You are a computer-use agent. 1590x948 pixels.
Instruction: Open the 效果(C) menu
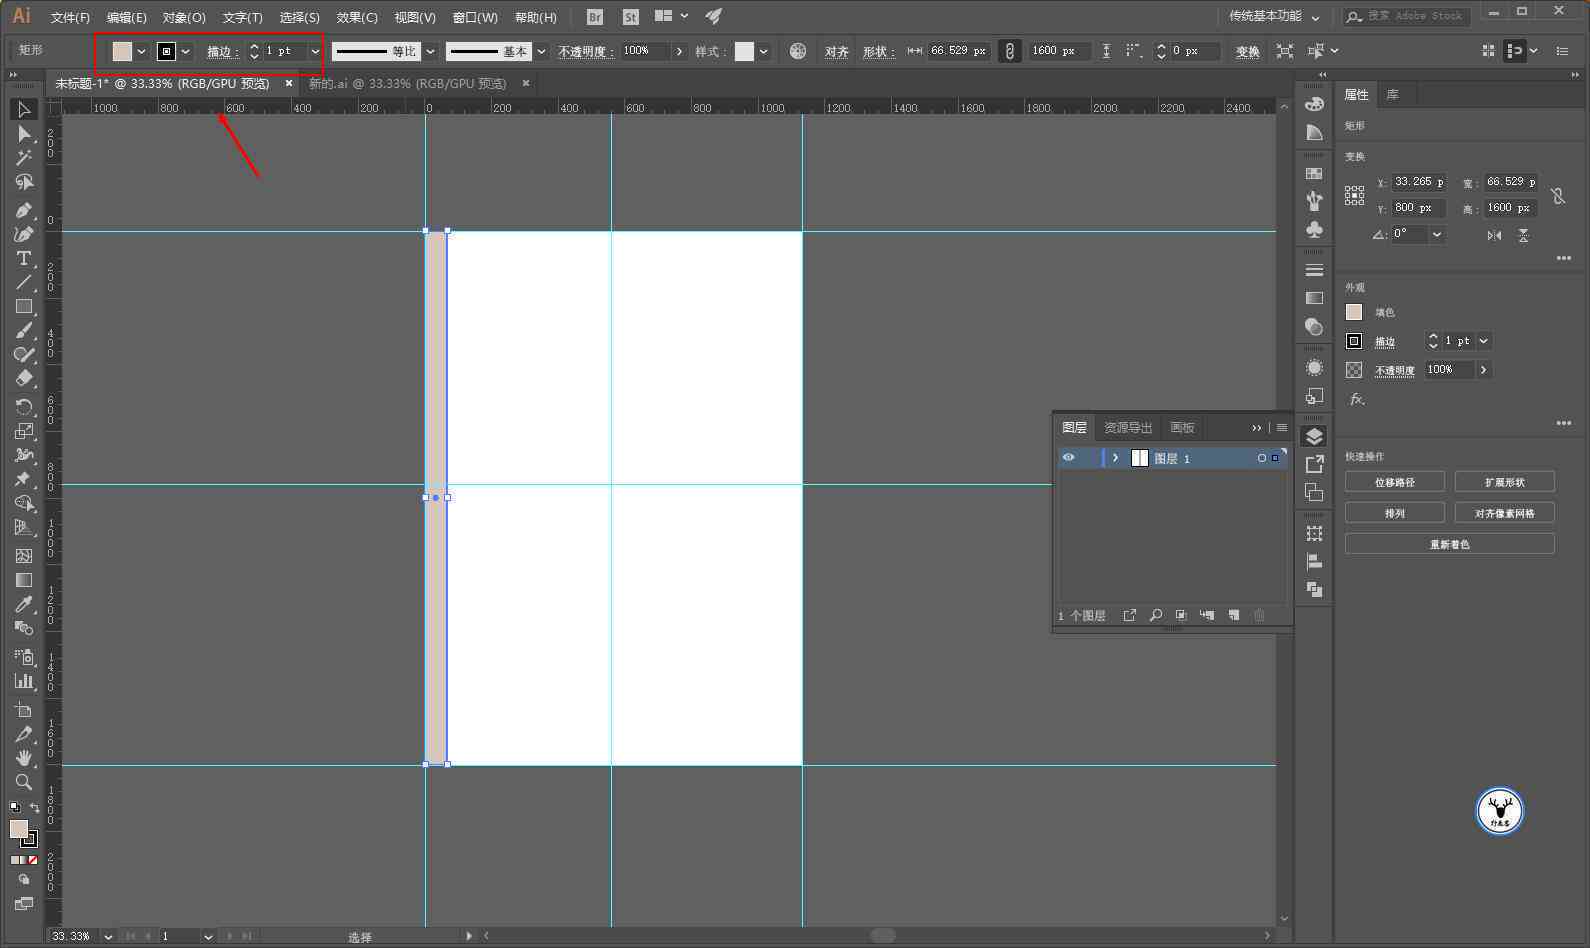[x=357, y=17]
